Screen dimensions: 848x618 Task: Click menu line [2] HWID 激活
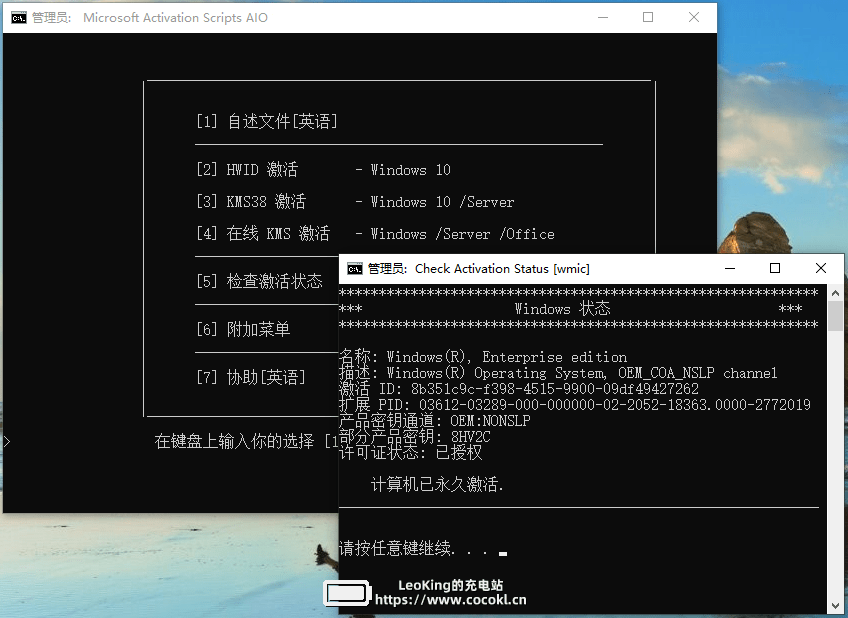pyautogui.click(x=323, y=170)
